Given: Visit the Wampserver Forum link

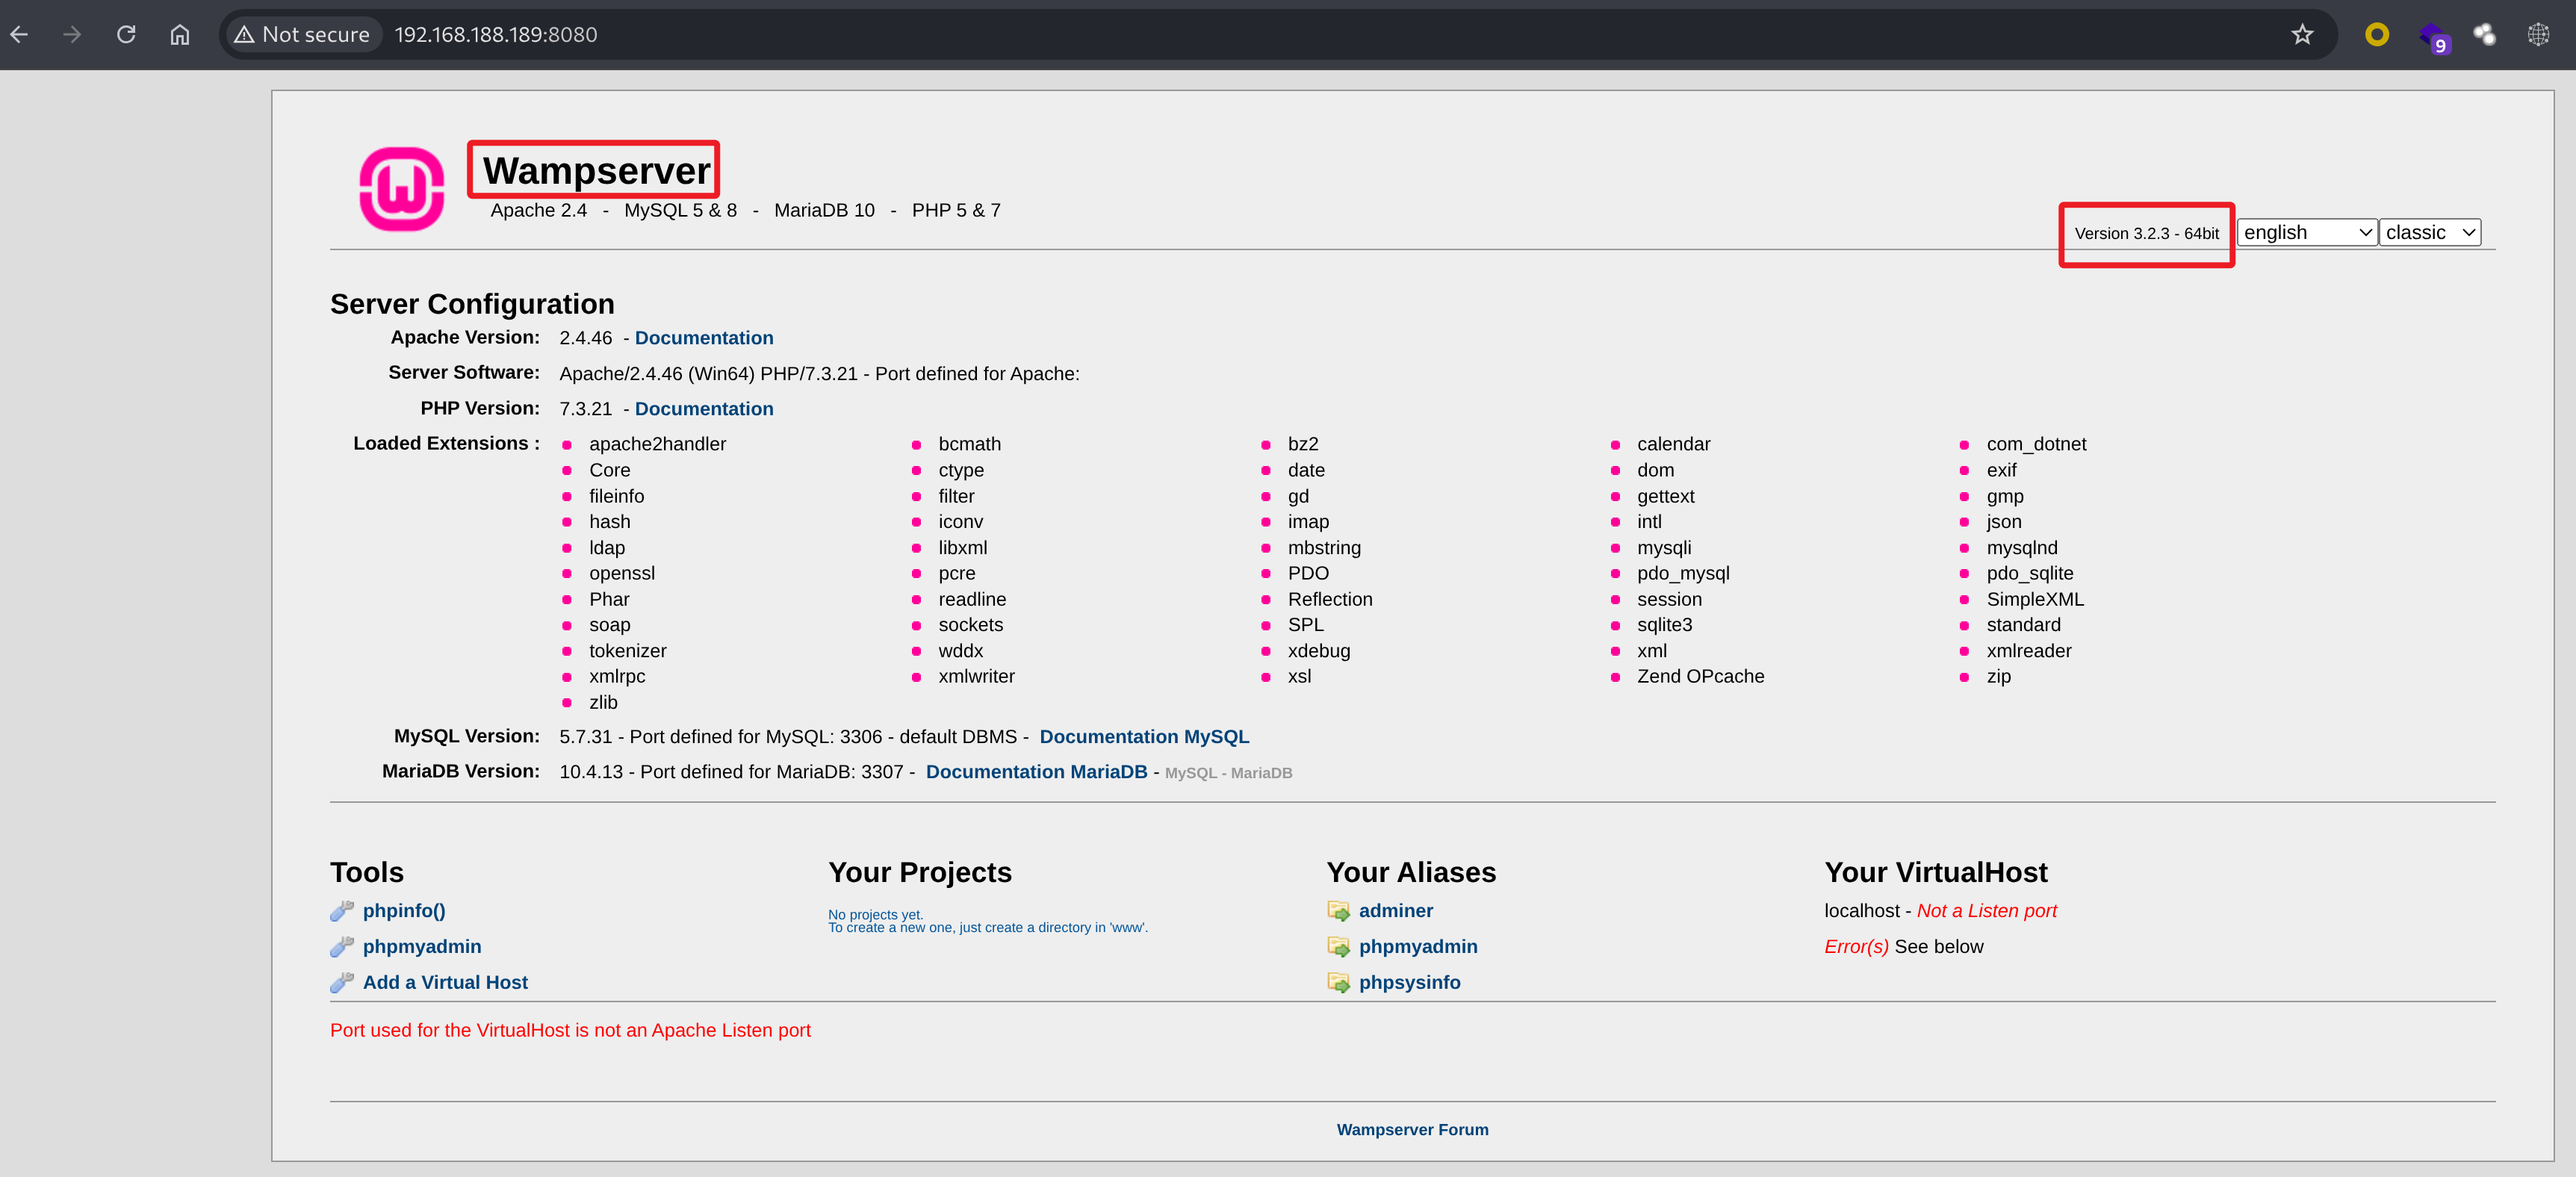Looking at the screenshot, I should [1412, 1130].
